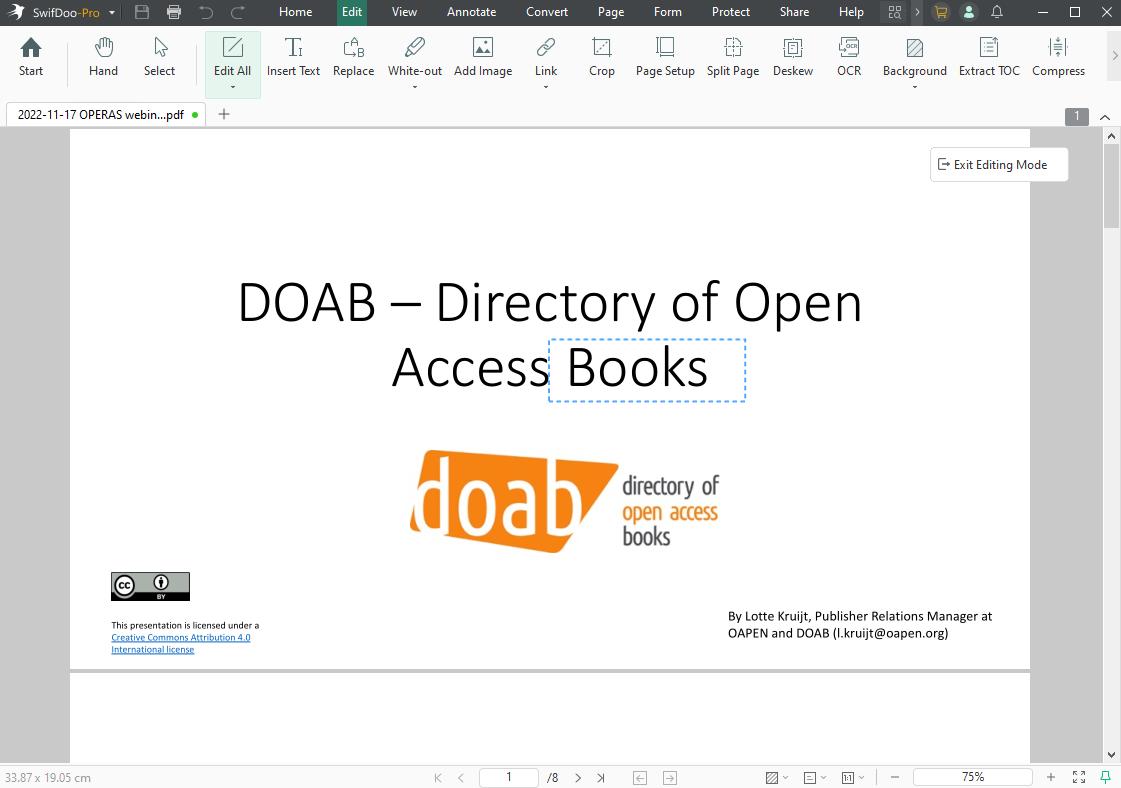Expand the Background dropdown arrow

[914, 87]
